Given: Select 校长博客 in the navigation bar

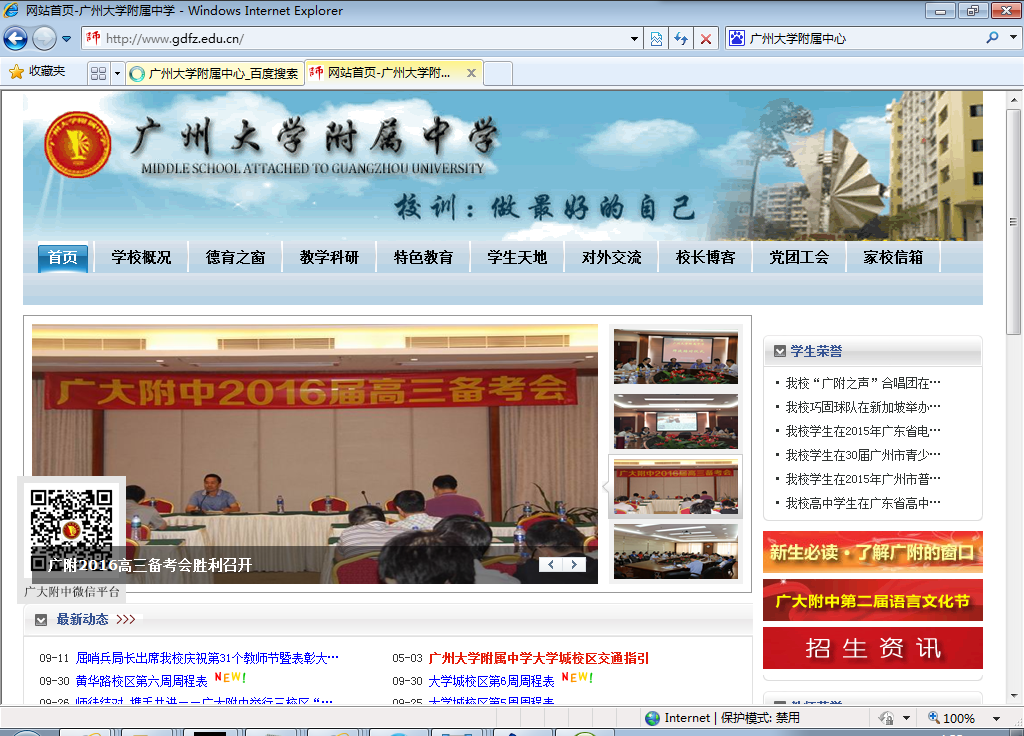Looking at the screenshot, I should click(705, 257).
